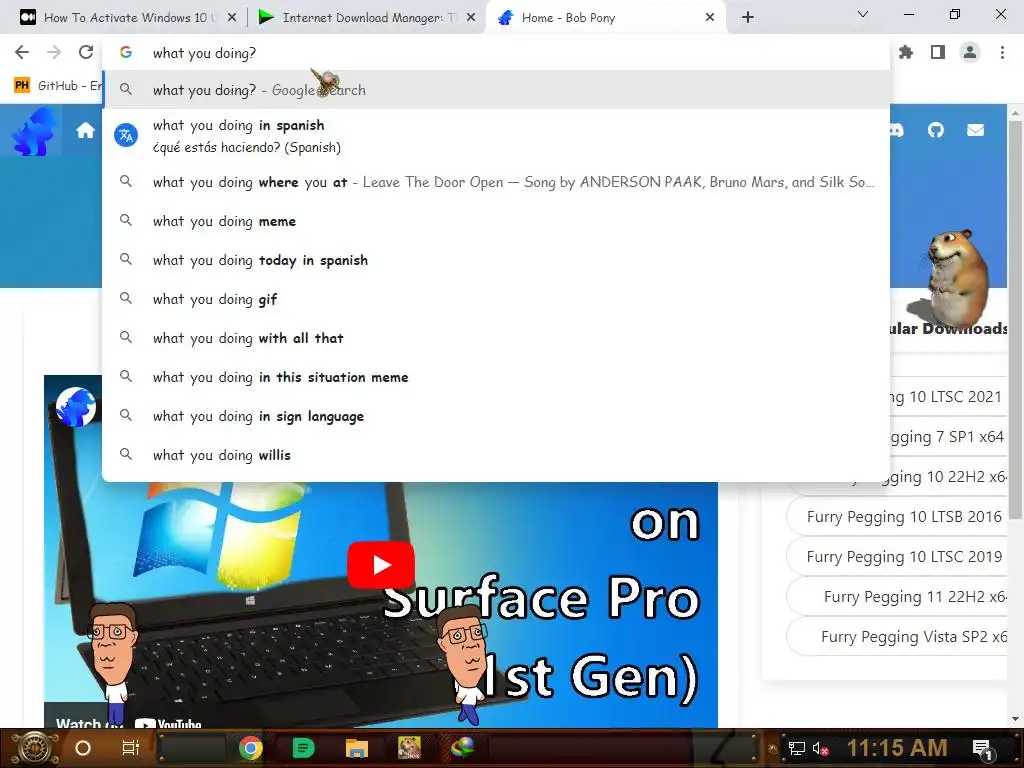Click 'Watch on YouTube' on the video
Image resolution: width=1024 pixels, height=768 pixels.
[128, 723]
